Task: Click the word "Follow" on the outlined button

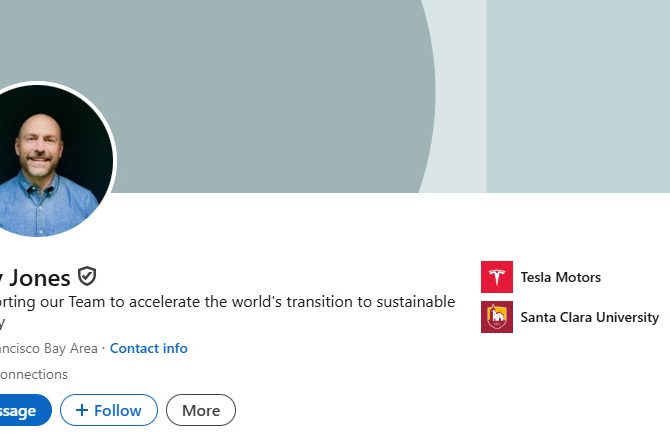Action: (118, 410)
